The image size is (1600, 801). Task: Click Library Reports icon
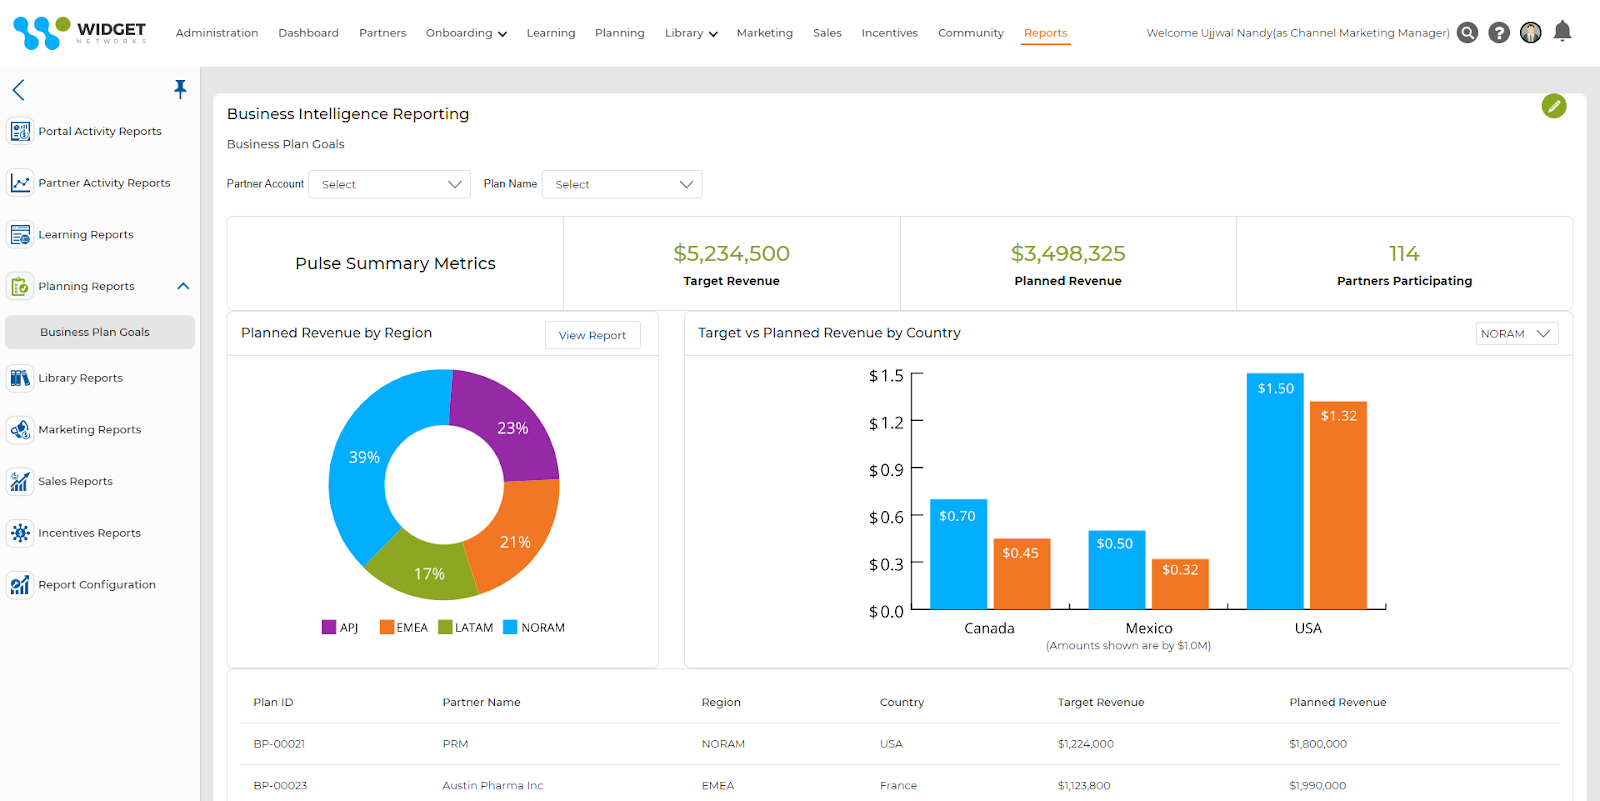coord(20,378)
